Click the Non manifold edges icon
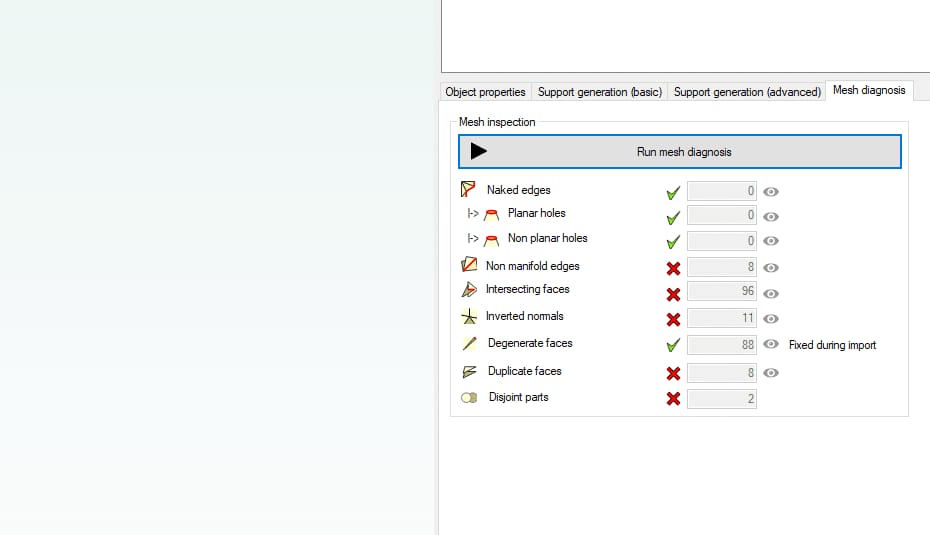Viewport: 930px width, 535px height. pyautogui.click(x=469, y=265)
